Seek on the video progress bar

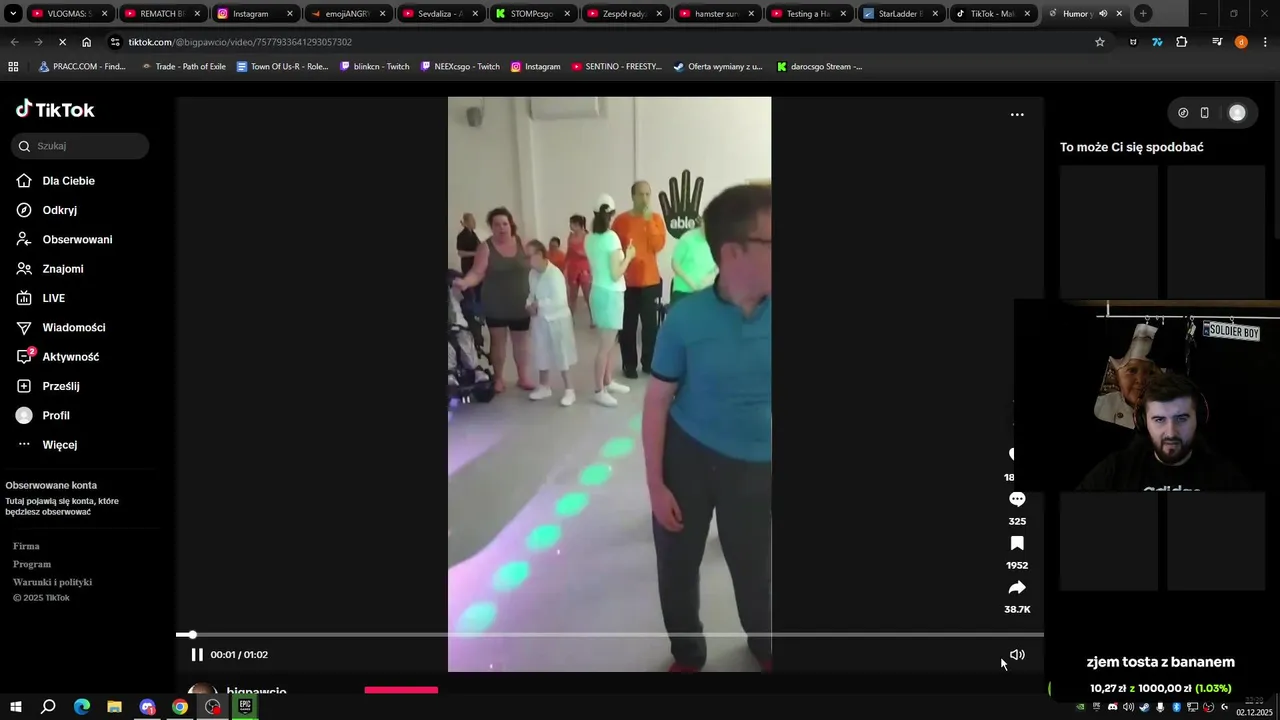pyautogui.click(x=610, y=635)
